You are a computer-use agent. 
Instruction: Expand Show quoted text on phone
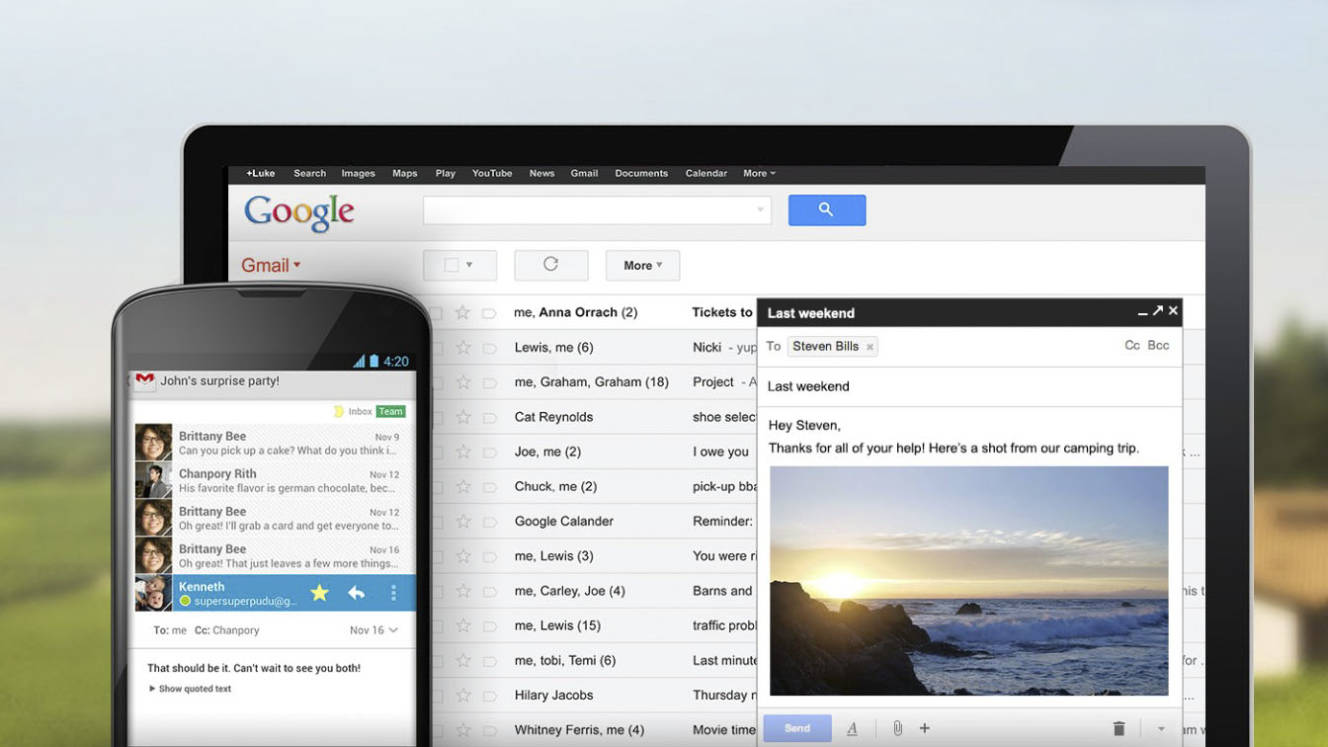tap(190, 689)
